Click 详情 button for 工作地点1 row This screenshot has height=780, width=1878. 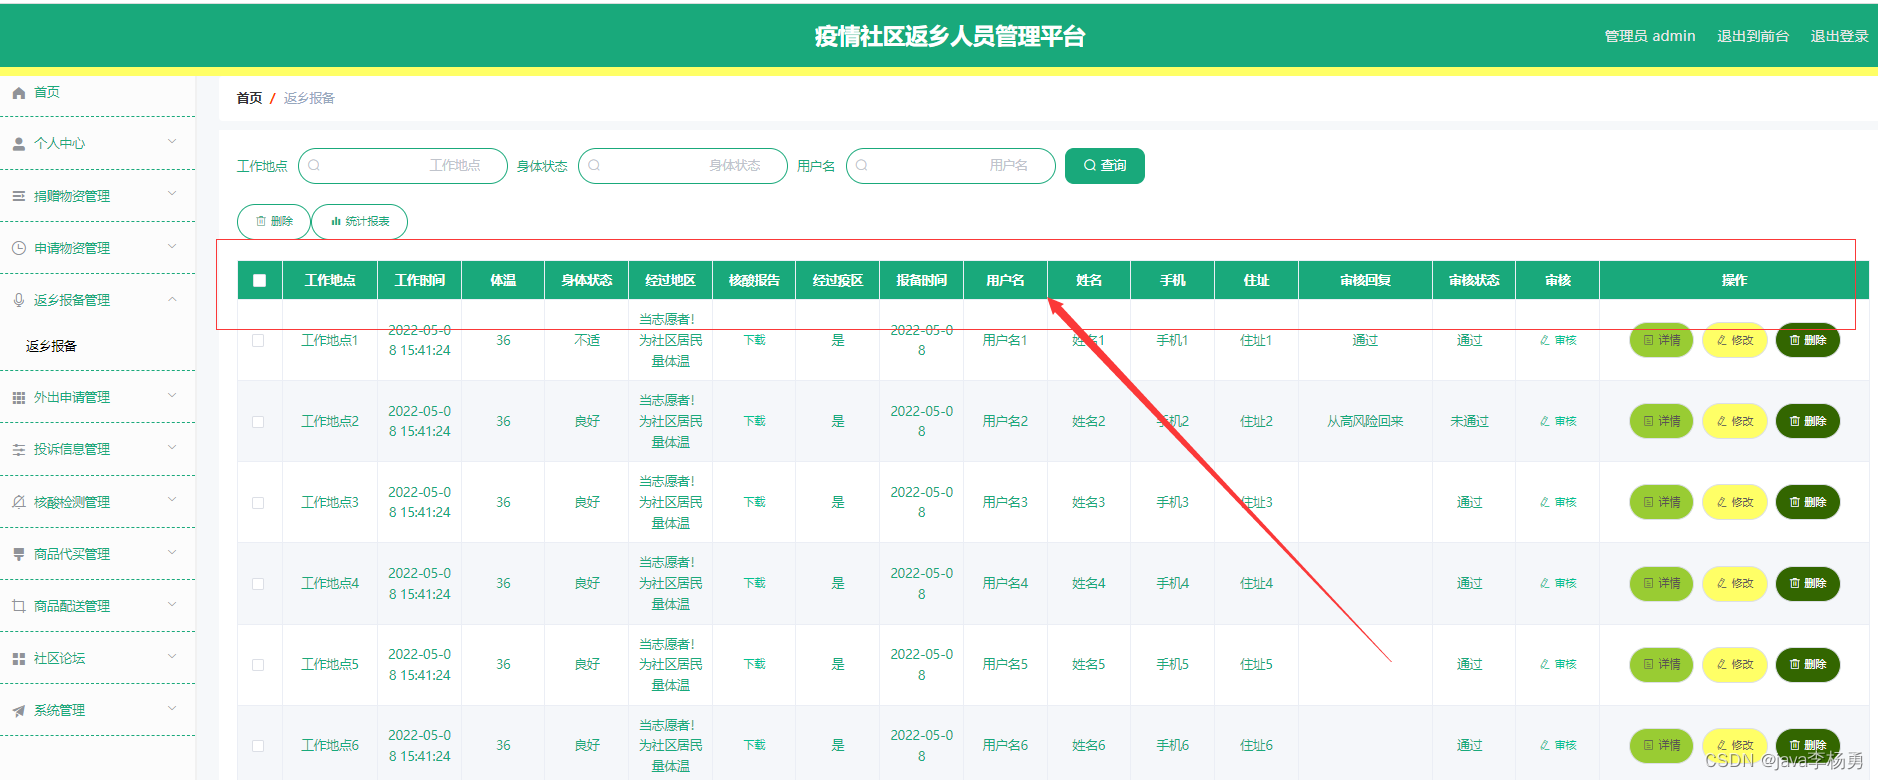(1661, 341)
